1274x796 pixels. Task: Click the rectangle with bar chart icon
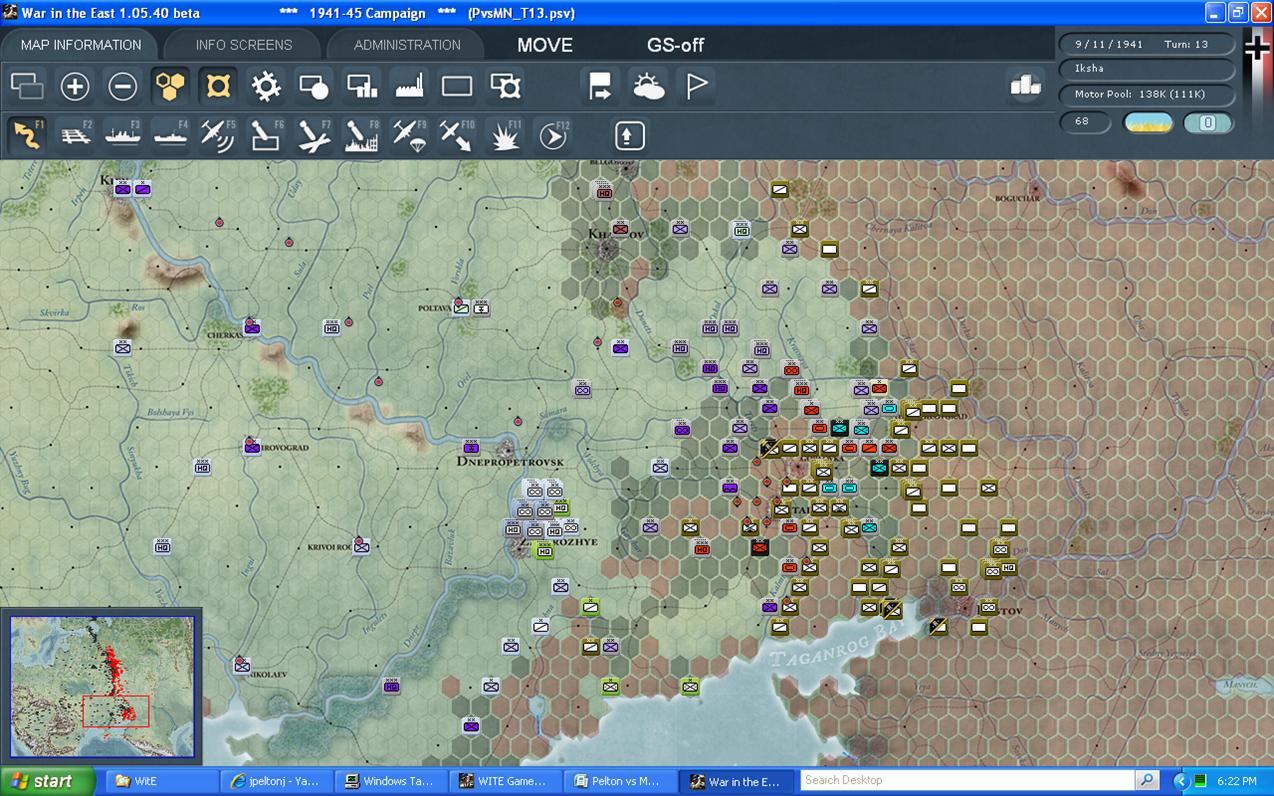362,87
